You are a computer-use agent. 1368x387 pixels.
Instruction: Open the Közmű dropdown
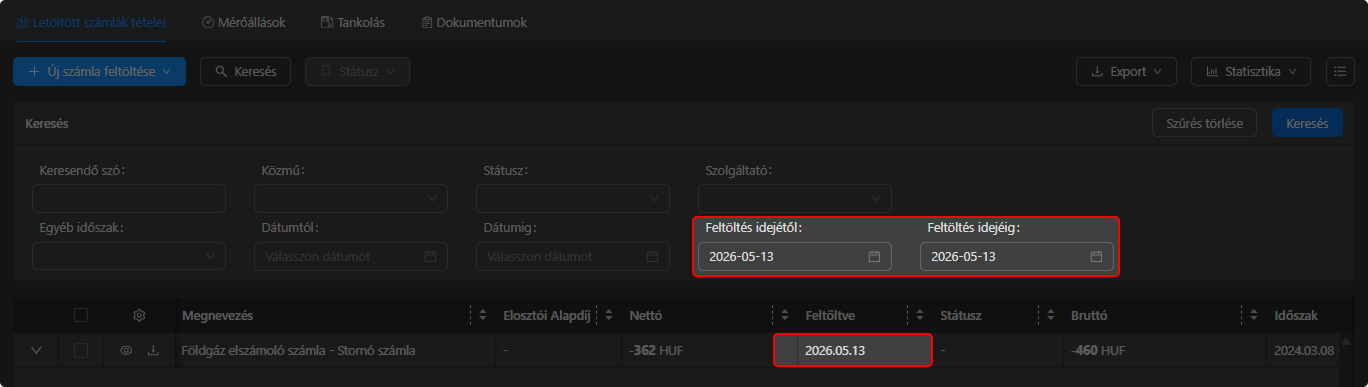pyautogui.click(x=351, y=199)
